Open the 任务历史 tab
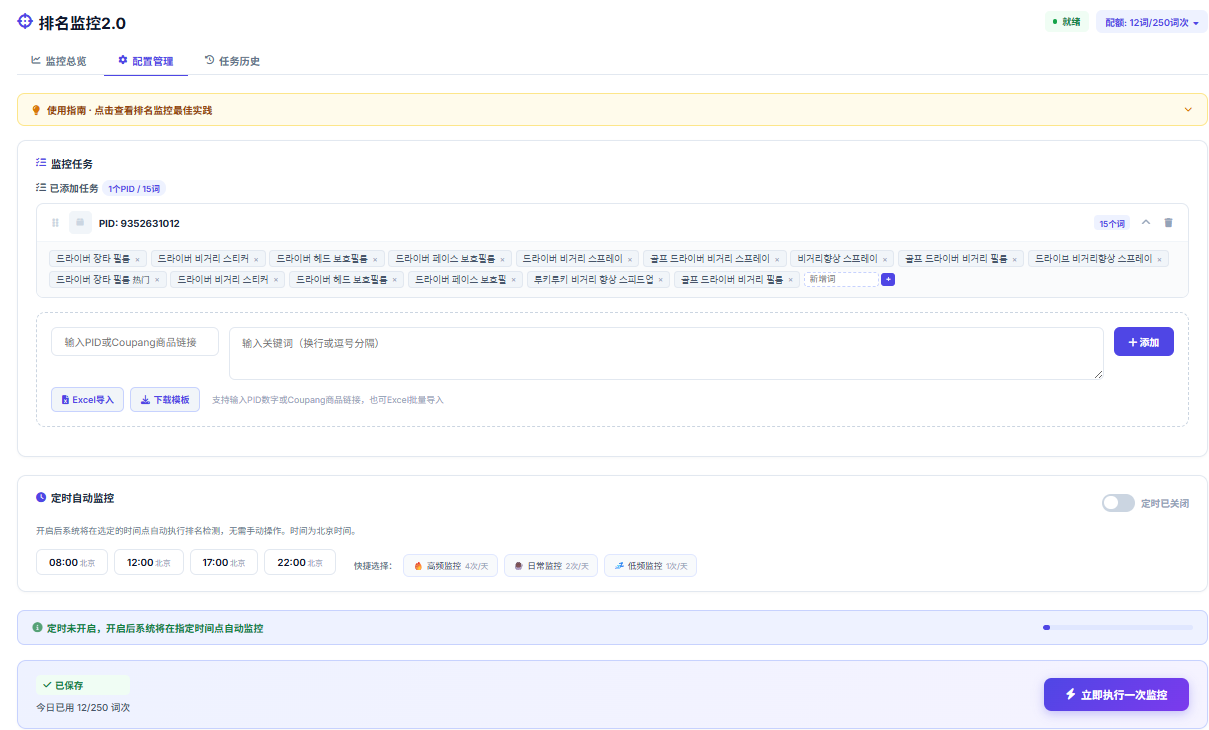The height and width of the screenshot is (730, 1209). coord(232,61)
